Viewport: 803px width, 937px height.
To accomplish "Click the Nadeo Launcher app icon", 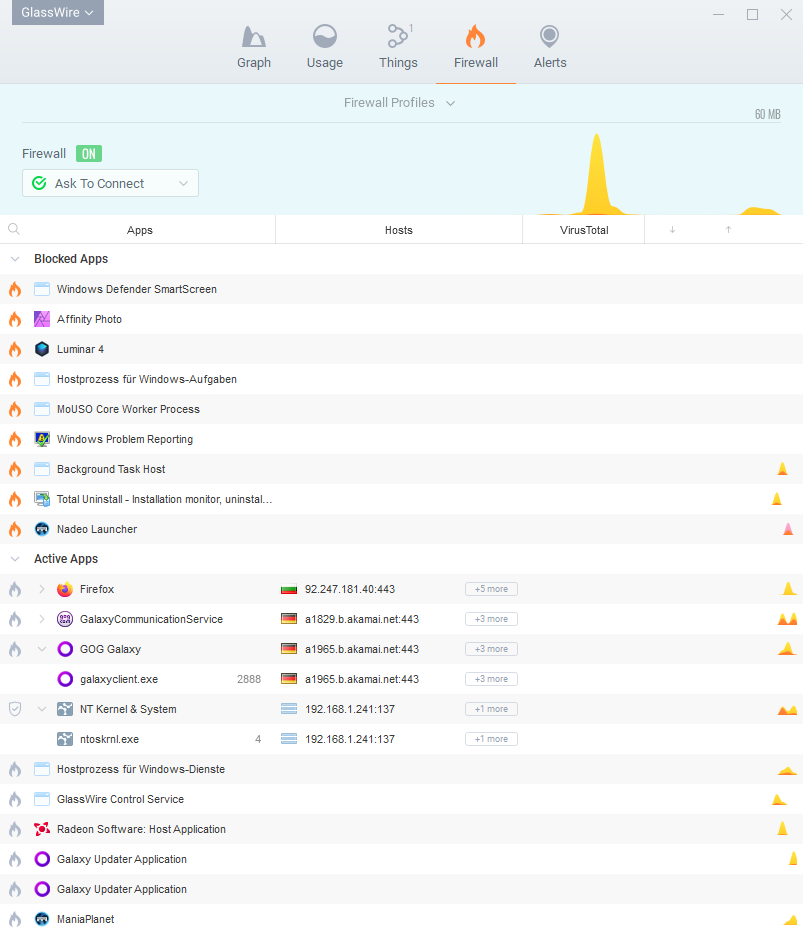I will [x=42, y=529].
